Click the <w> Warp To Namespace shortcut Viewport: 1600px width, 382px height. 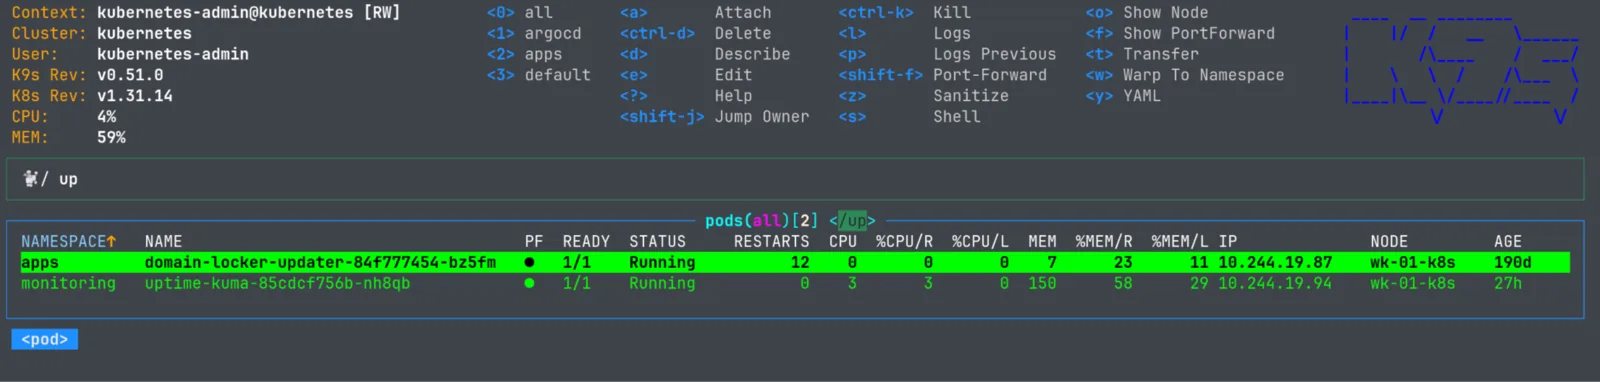point(1185,75)
